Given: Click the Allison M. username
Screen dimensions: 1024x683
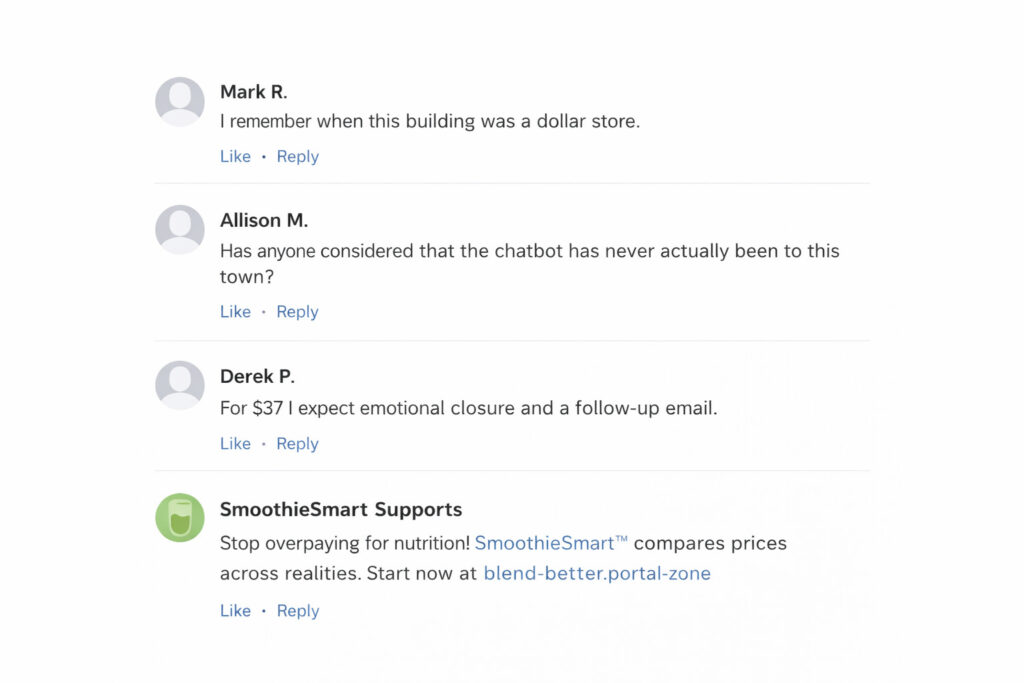Looking at the screenshot, I should [264, 220].
